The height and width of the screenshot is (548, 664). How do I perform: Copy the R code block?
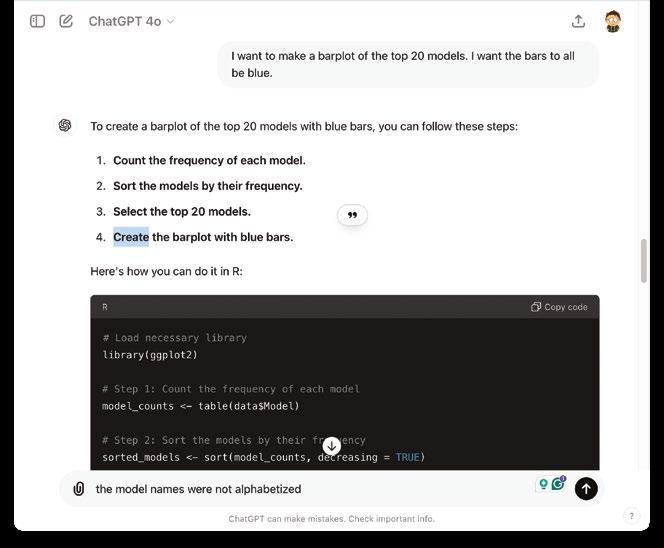click(560, 307)
